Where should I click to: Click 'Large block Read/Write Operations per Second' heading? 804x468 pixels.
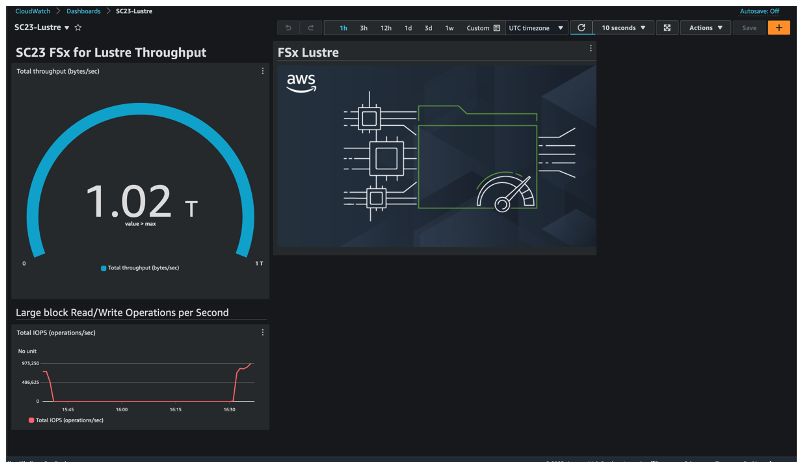tap(122, 313)
